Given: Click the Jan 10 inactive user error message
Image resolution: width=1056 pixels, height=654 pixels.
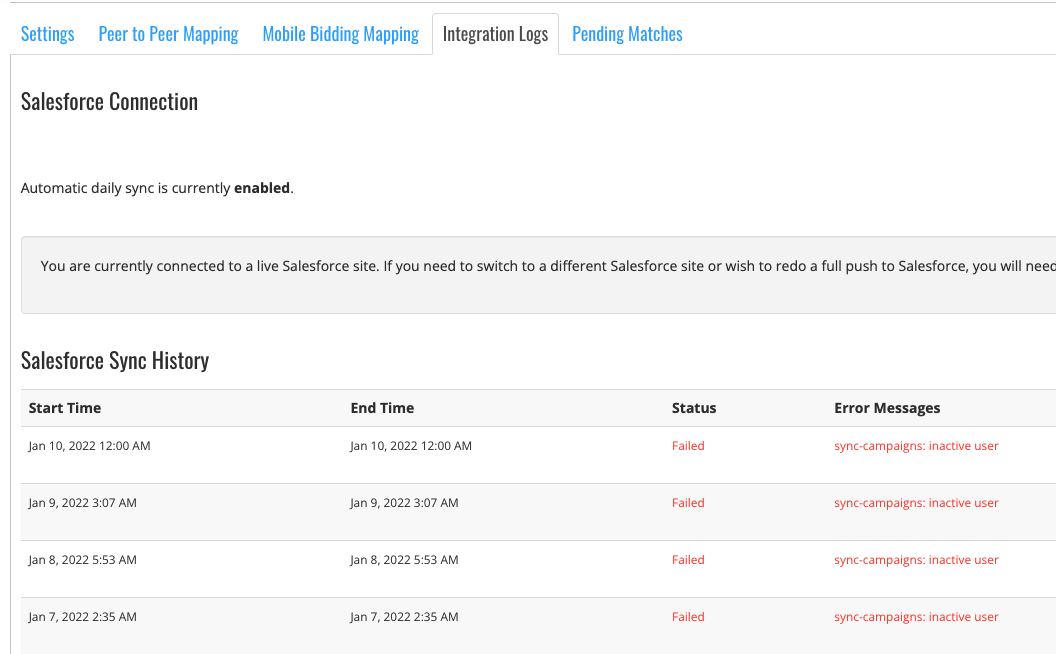Looking at the screenshot, I should coord(916,446).
